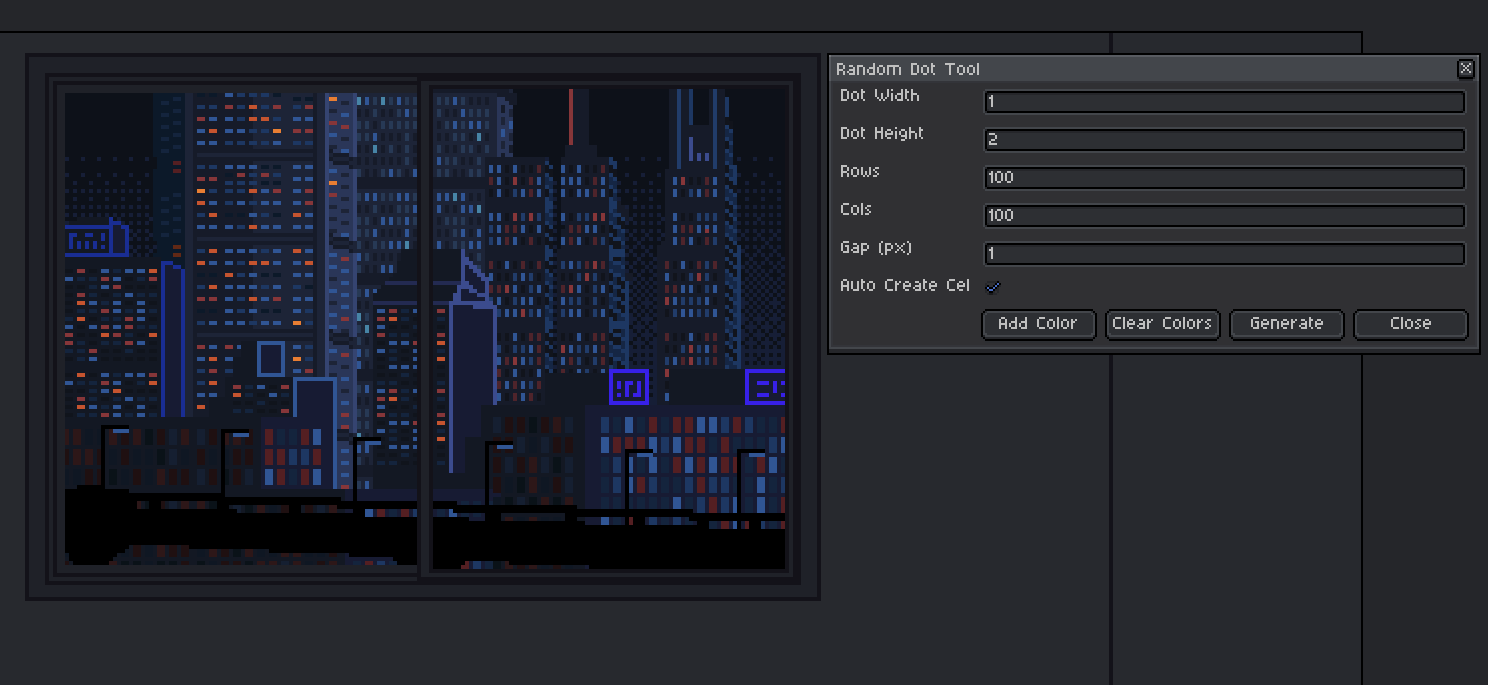1488x685 pixels.
Task: Click the 'Dot Width' label
Action: [x=880, y=96]
